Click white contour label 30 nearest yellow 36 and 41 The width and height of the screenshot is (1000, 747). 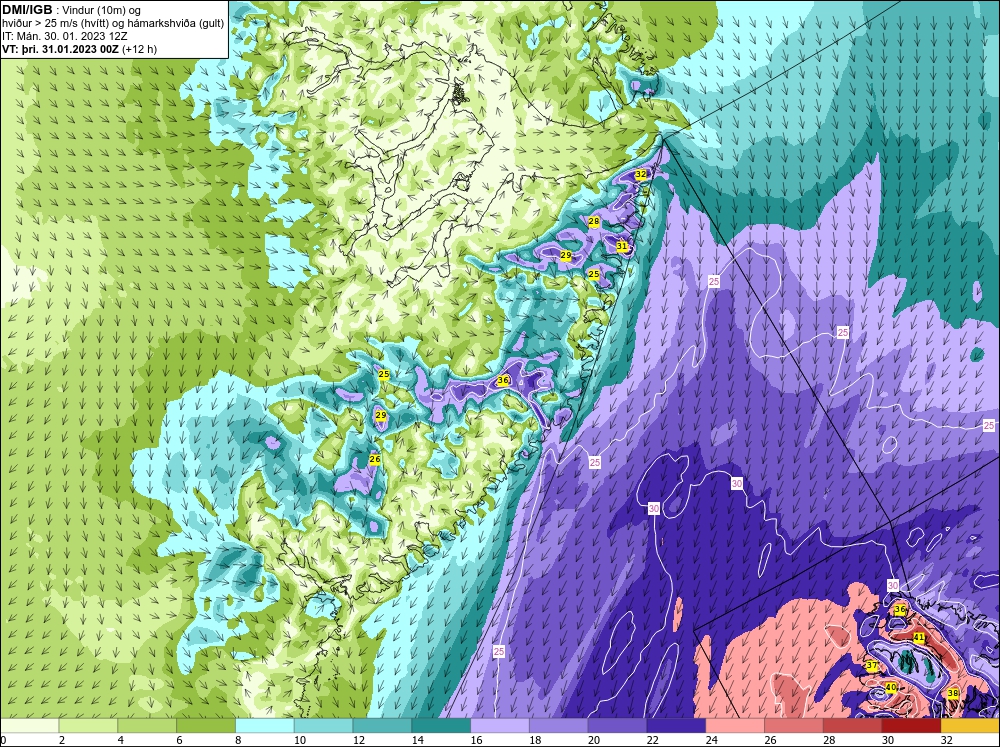tap(893, 585)
